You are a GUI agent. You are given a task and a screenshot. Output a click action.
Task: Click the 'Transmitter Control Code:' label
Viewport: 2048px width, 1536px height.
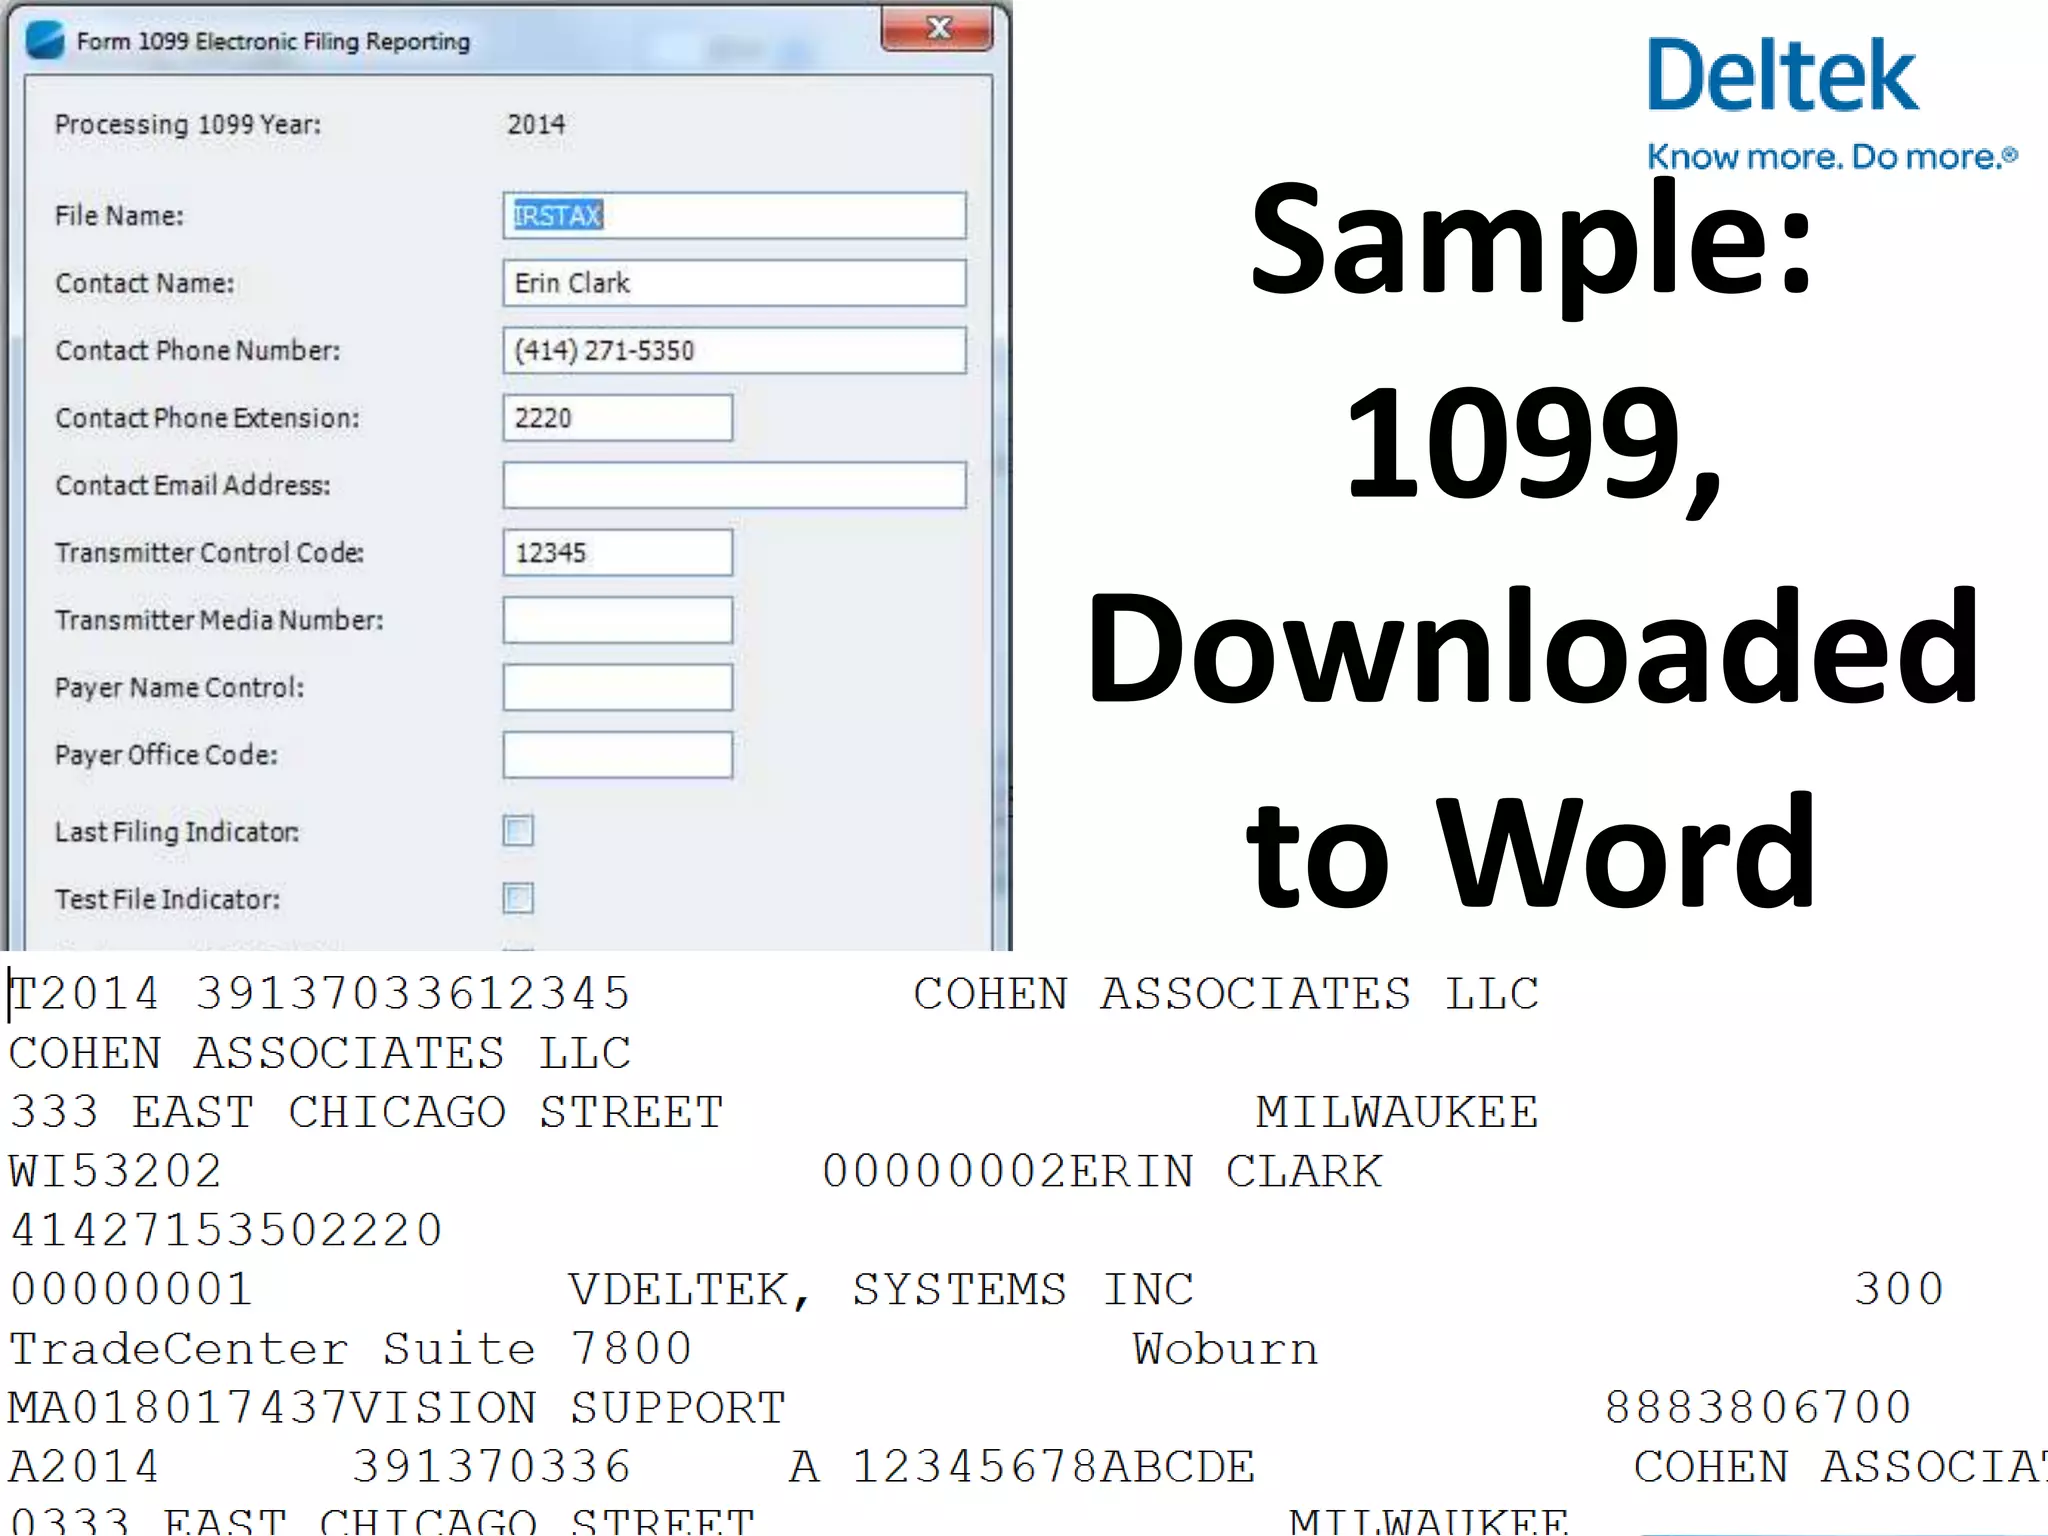[x=210, y=553]
